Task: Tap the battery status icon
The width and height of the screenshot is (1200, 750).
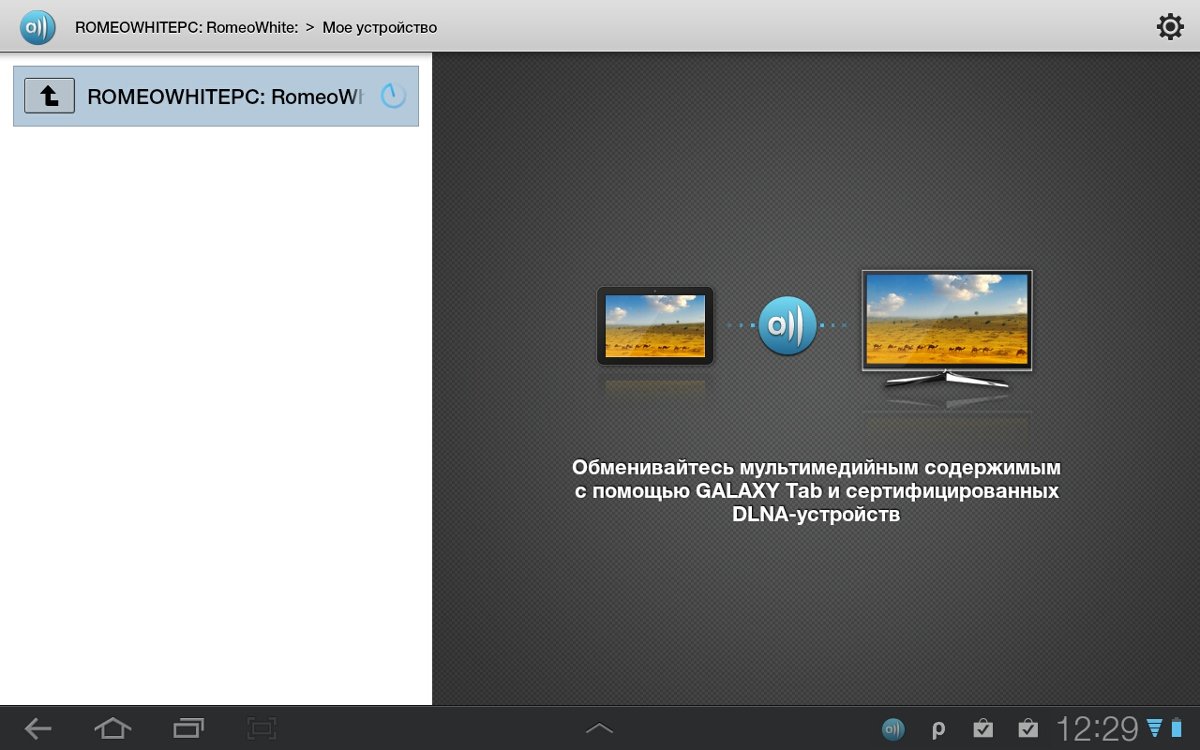Action: [1177, 728]
